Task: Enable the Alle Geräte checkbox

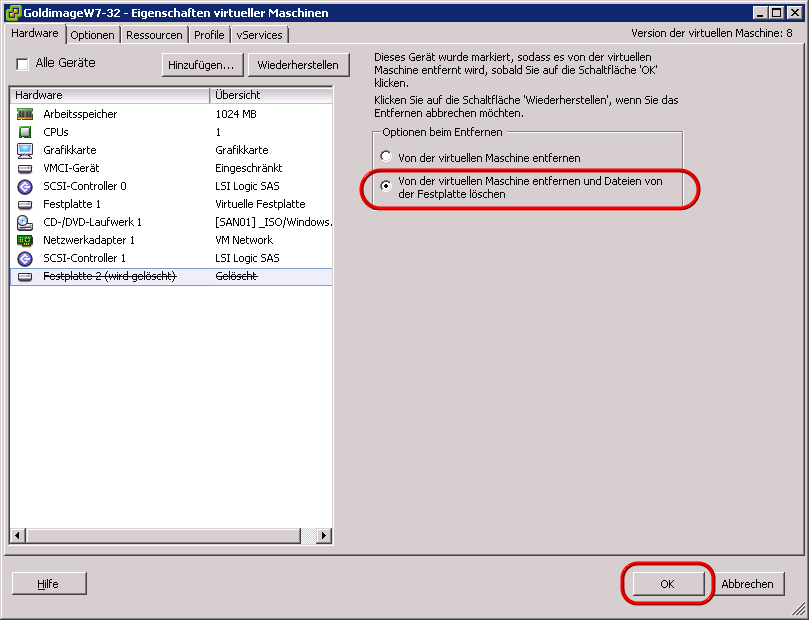Action: click(23, 64)
